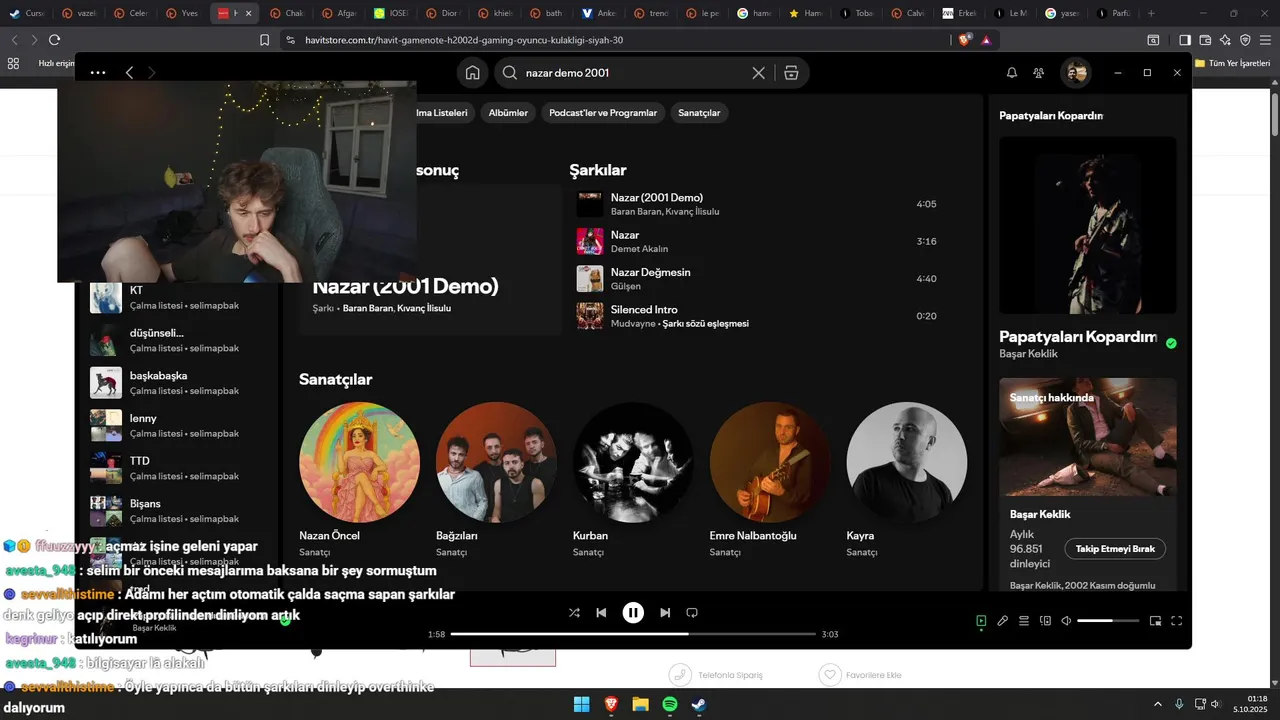The image size is (1280, 720).
Task: Open the friend activity icon
Action: point(1039,73)
